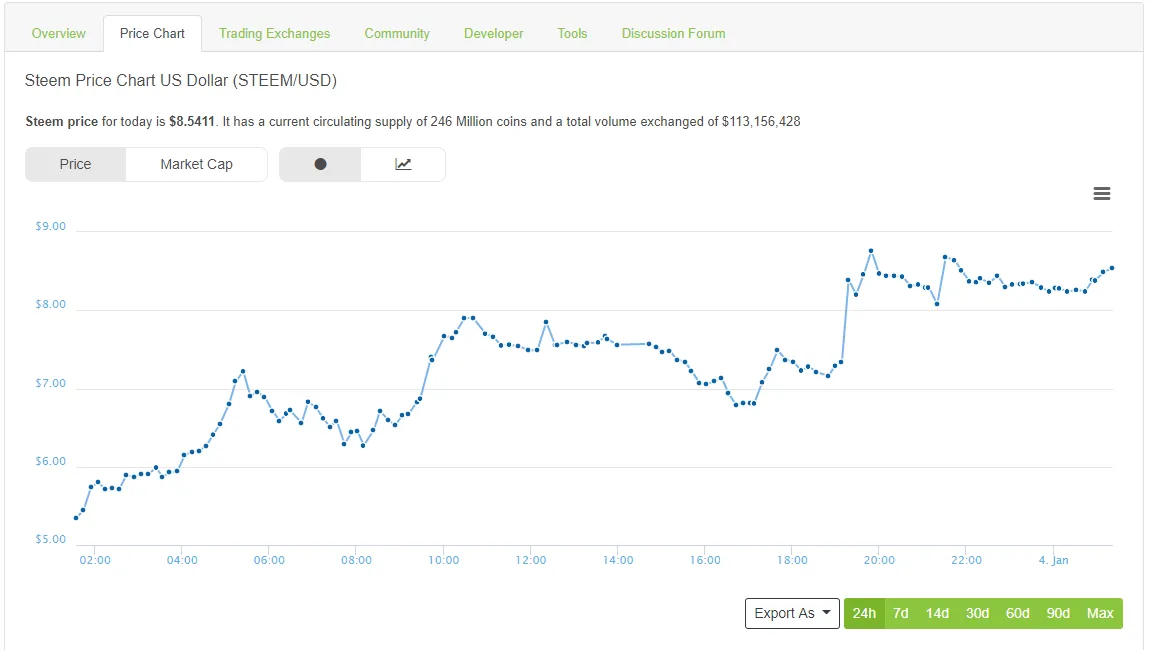Click the 22:00 time axis label
This screenshot has height=650, width=1151.
pos(966,560)
